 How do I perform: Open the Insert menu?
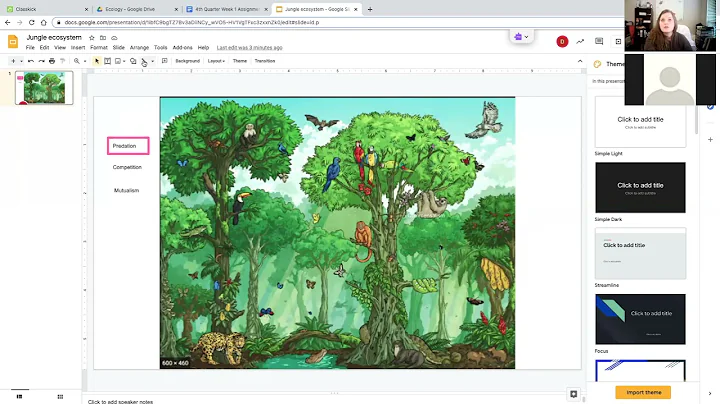coord(78,48)
